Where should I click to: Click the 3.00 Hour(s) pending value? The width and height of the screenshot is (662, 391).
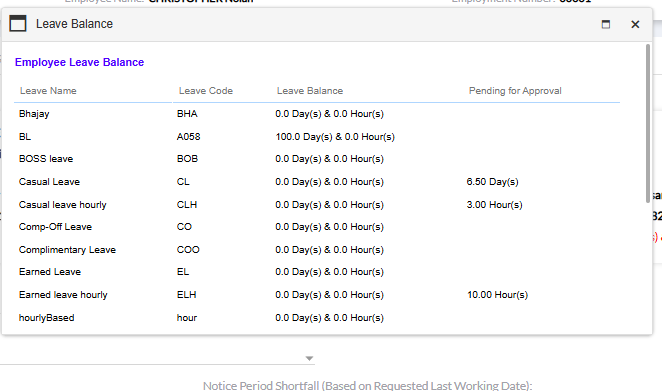tap(494, 205)
